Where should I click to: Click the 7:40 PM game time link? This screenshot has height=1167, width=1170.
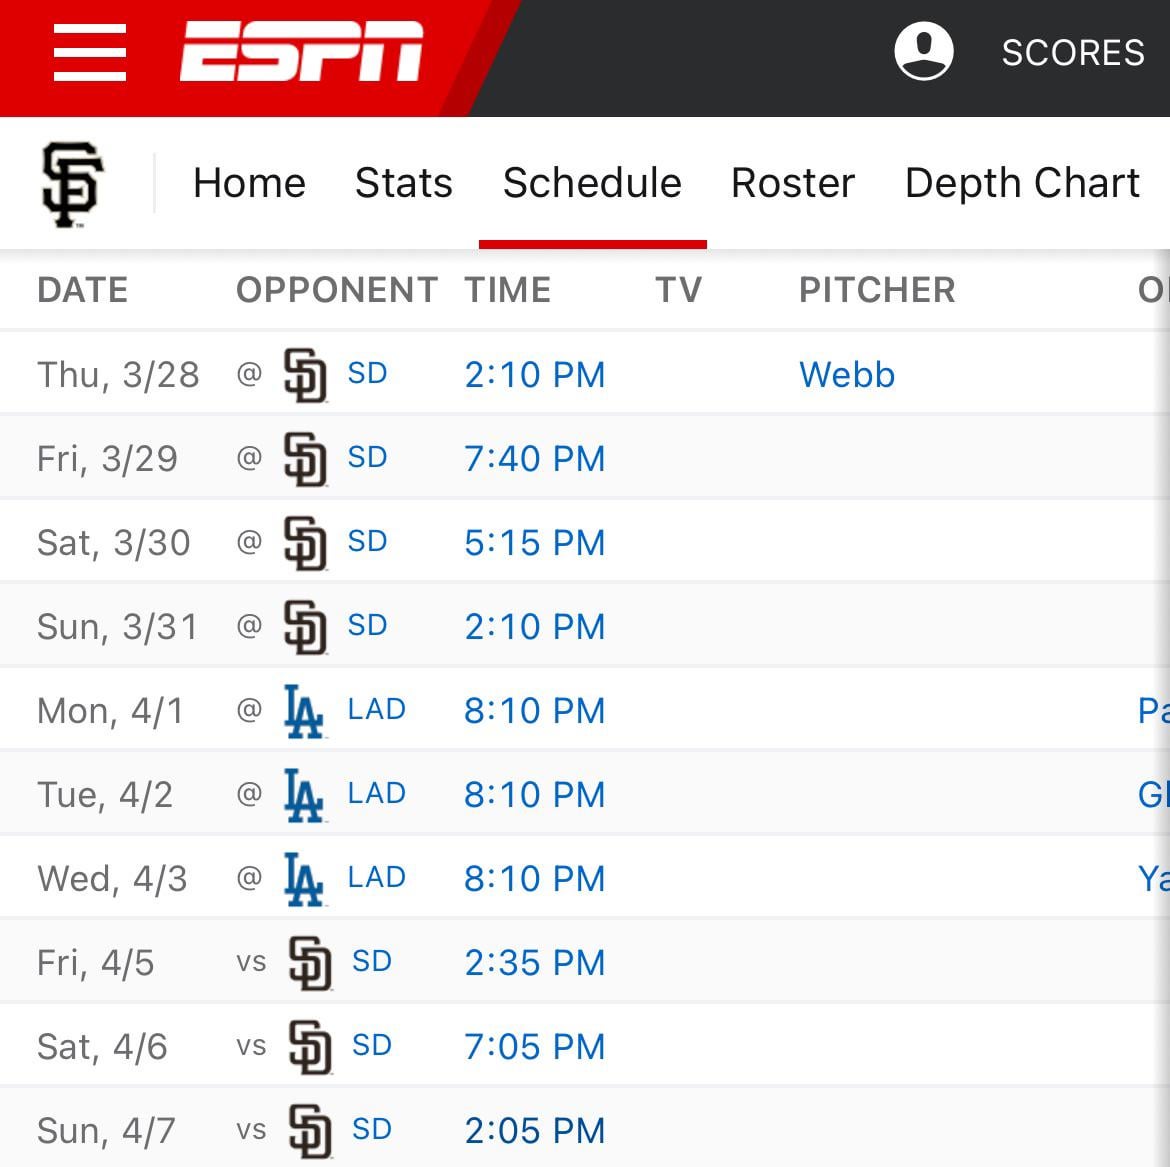pyautogui.click(x=534, y=458)
